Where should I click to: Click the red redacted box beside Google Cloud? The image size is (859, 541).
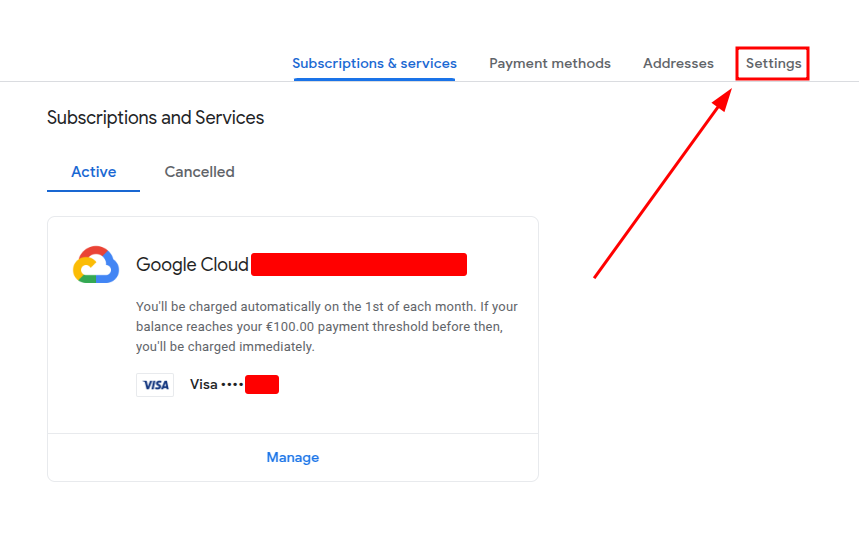click(x=359, y=265)
